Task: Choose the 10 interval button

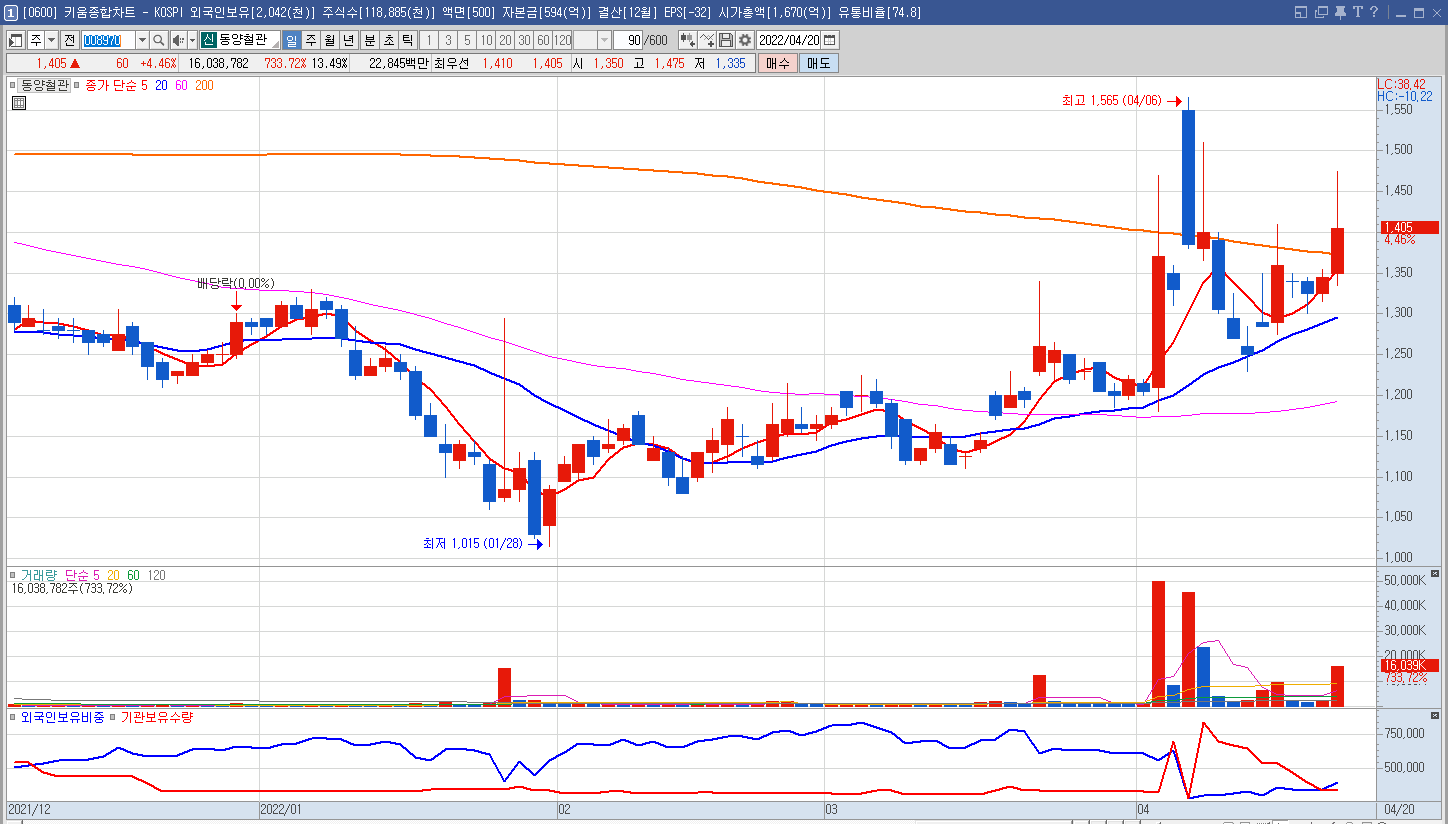Action: click(486, 40)
